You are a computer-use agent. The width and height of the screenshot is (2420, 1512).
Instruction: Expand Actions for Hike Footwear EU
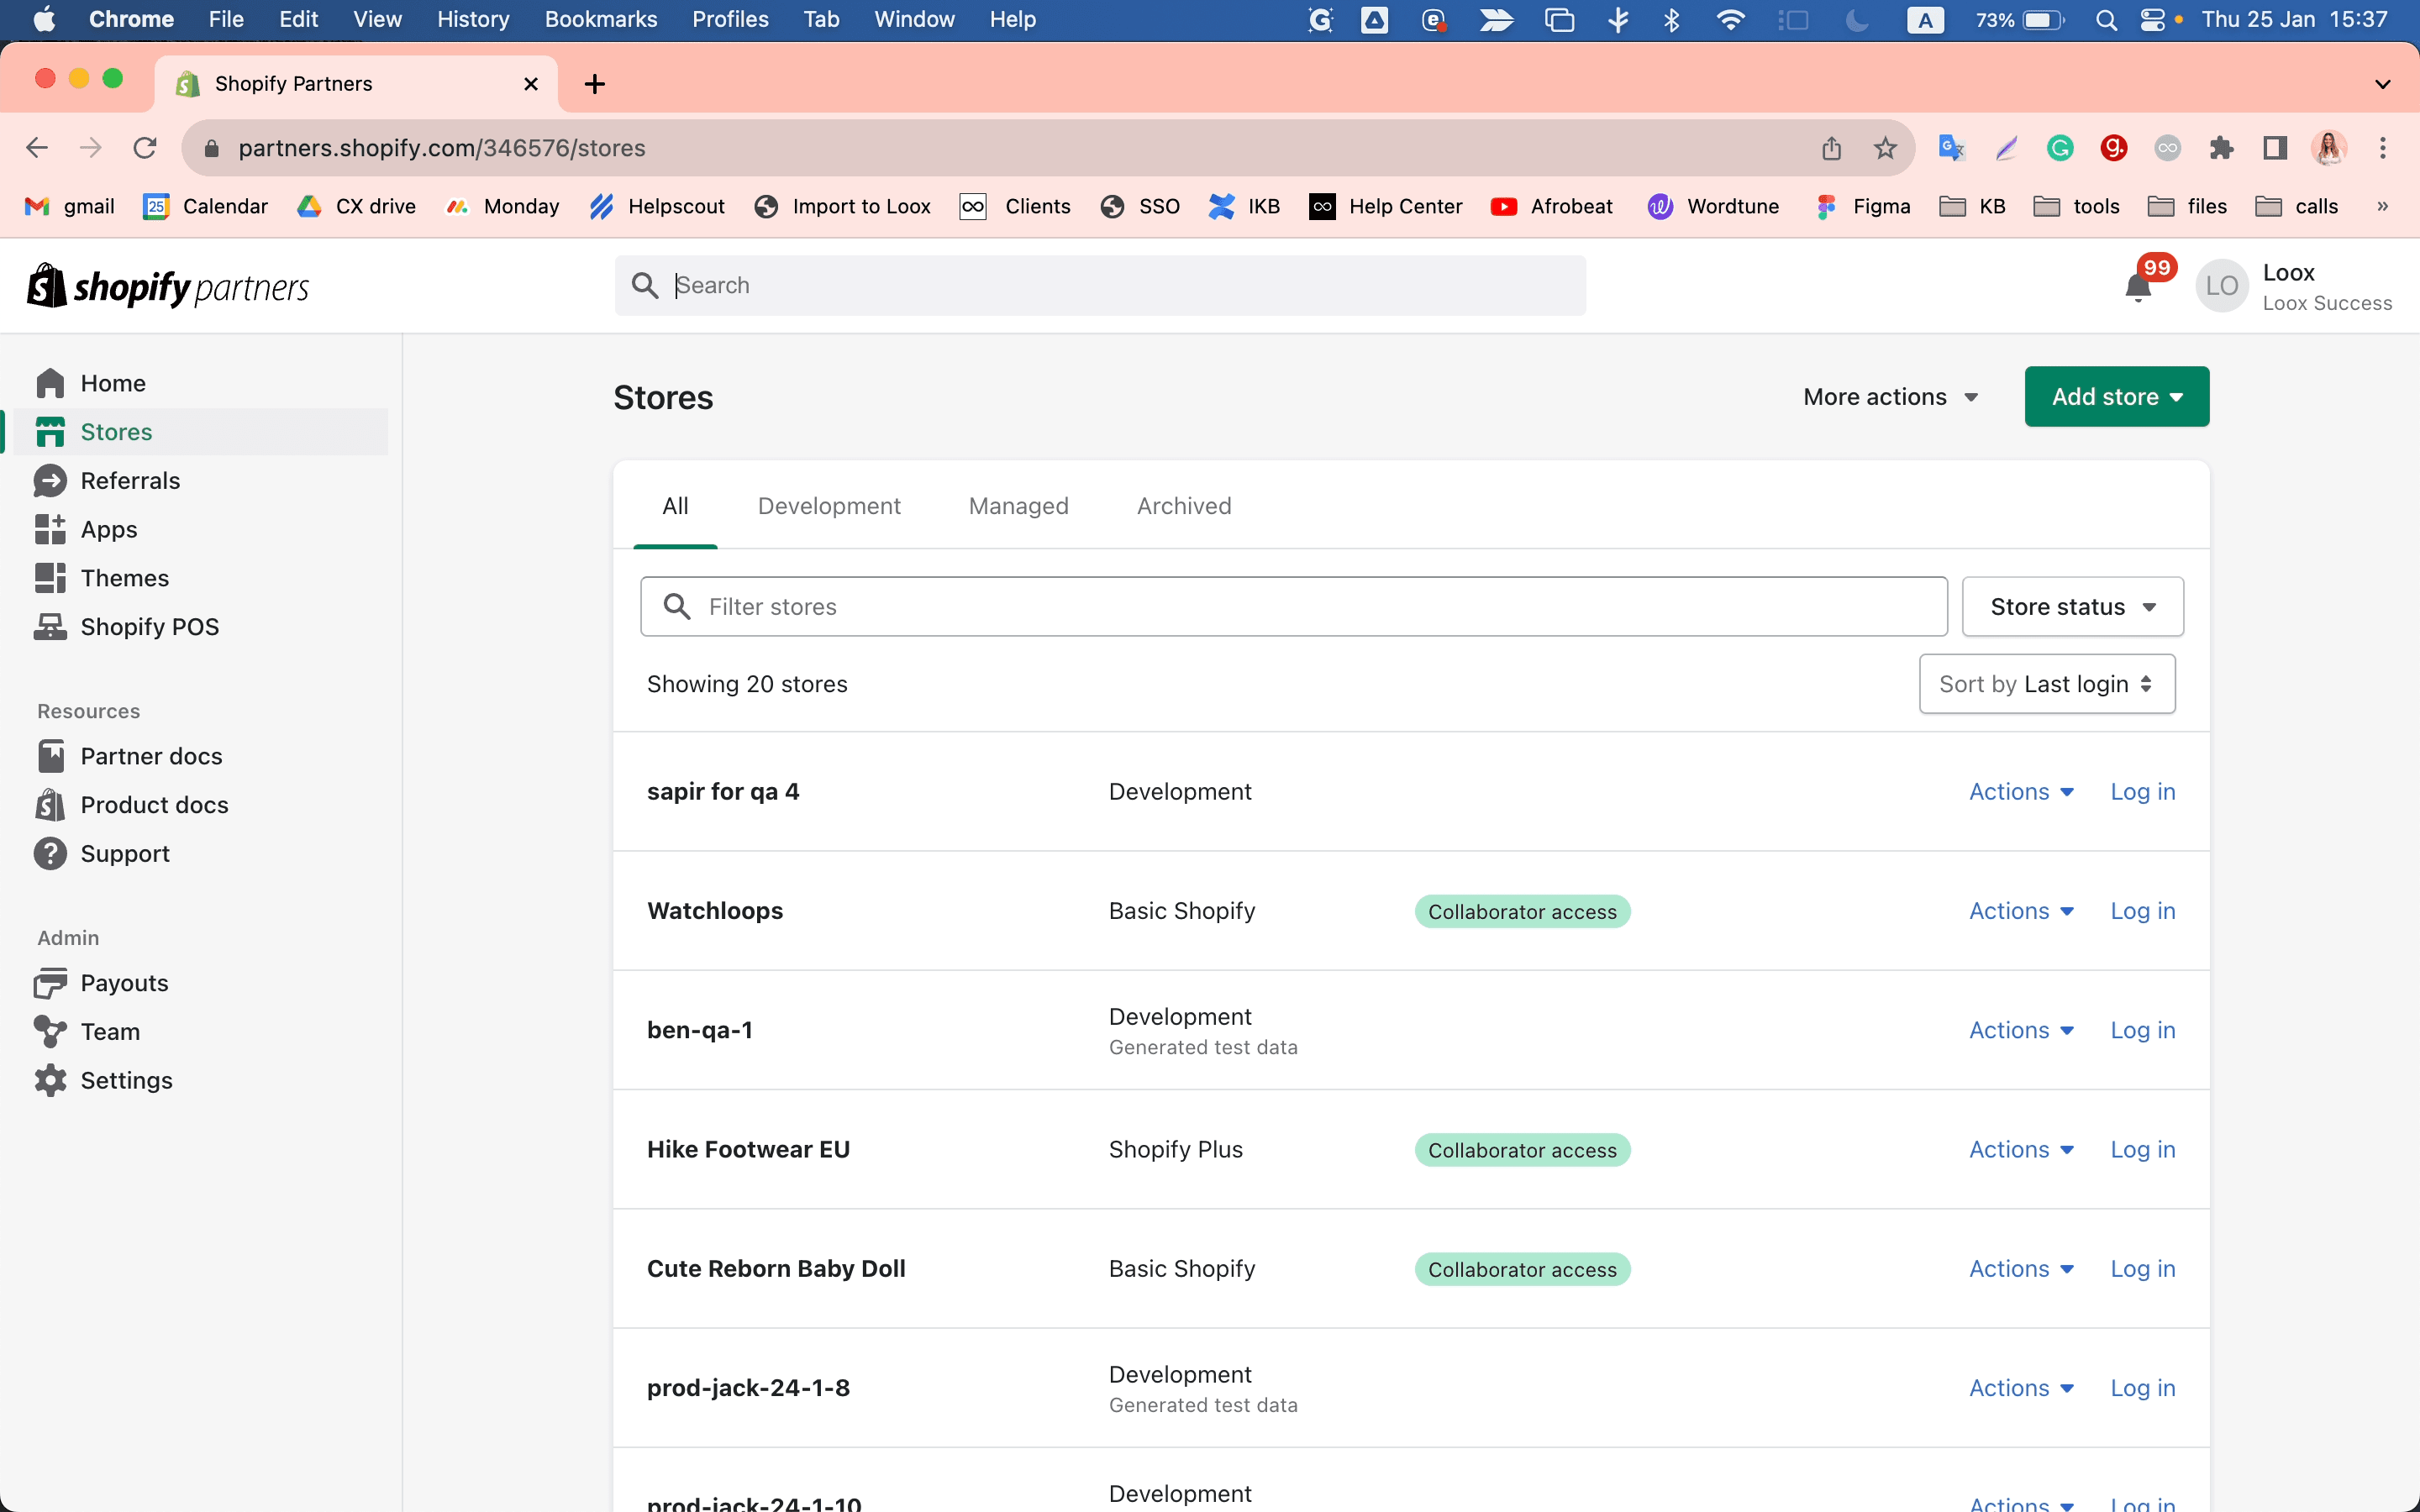(x=2021, y=1150)
